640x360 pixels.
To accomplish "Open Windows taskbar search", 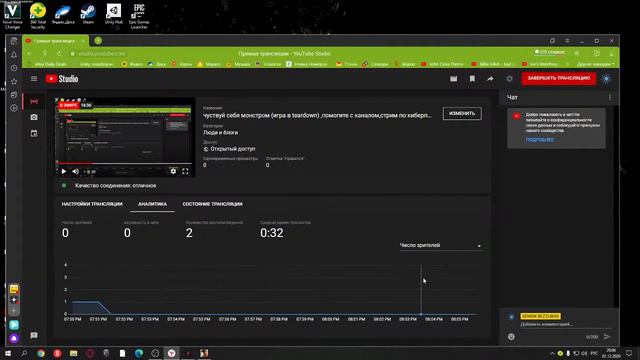I will [24, 353].
